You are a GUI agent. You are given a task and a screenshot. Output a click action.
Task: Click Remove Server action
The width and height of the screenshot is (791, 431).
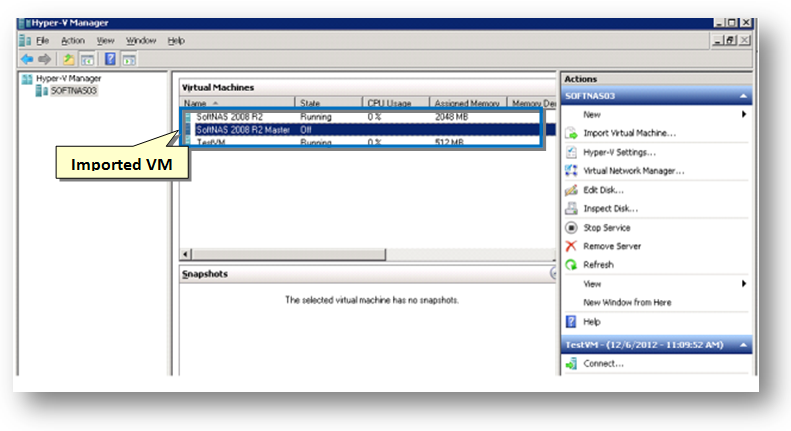click(612, 246)
